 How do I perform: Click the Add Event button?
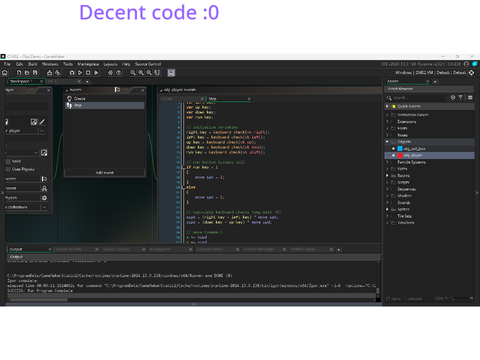tap(105, 172)
